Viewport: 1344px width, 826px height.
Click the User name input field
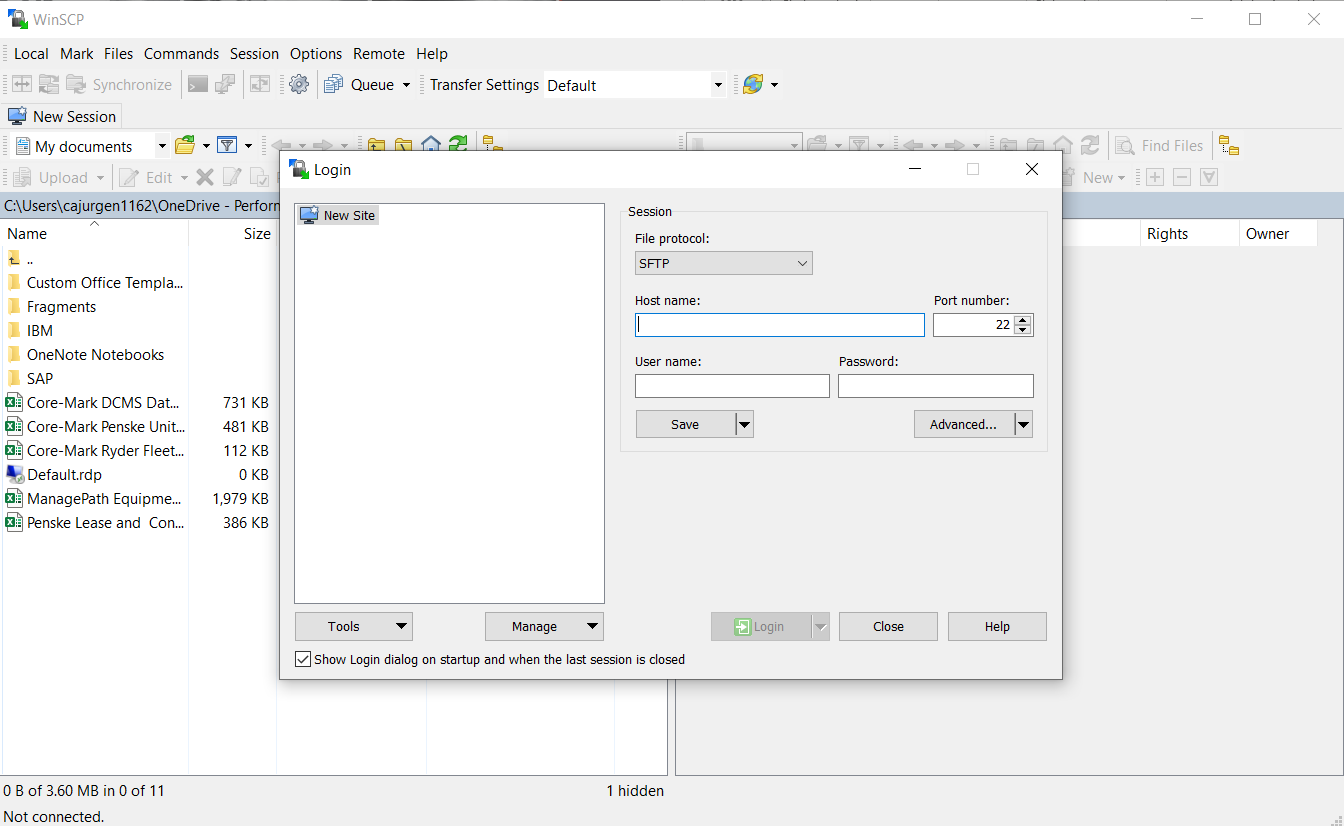(x=732, y=386)
